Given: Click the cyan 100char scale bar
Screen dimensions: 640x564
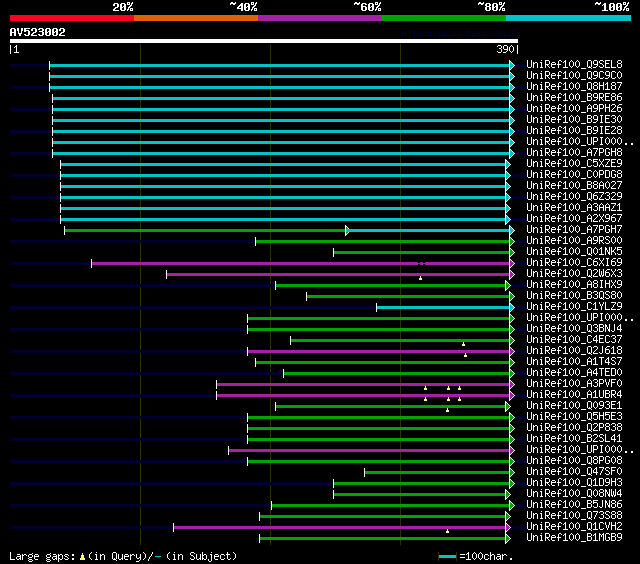Looking at the screenshot, I should (x=447, y=557).
